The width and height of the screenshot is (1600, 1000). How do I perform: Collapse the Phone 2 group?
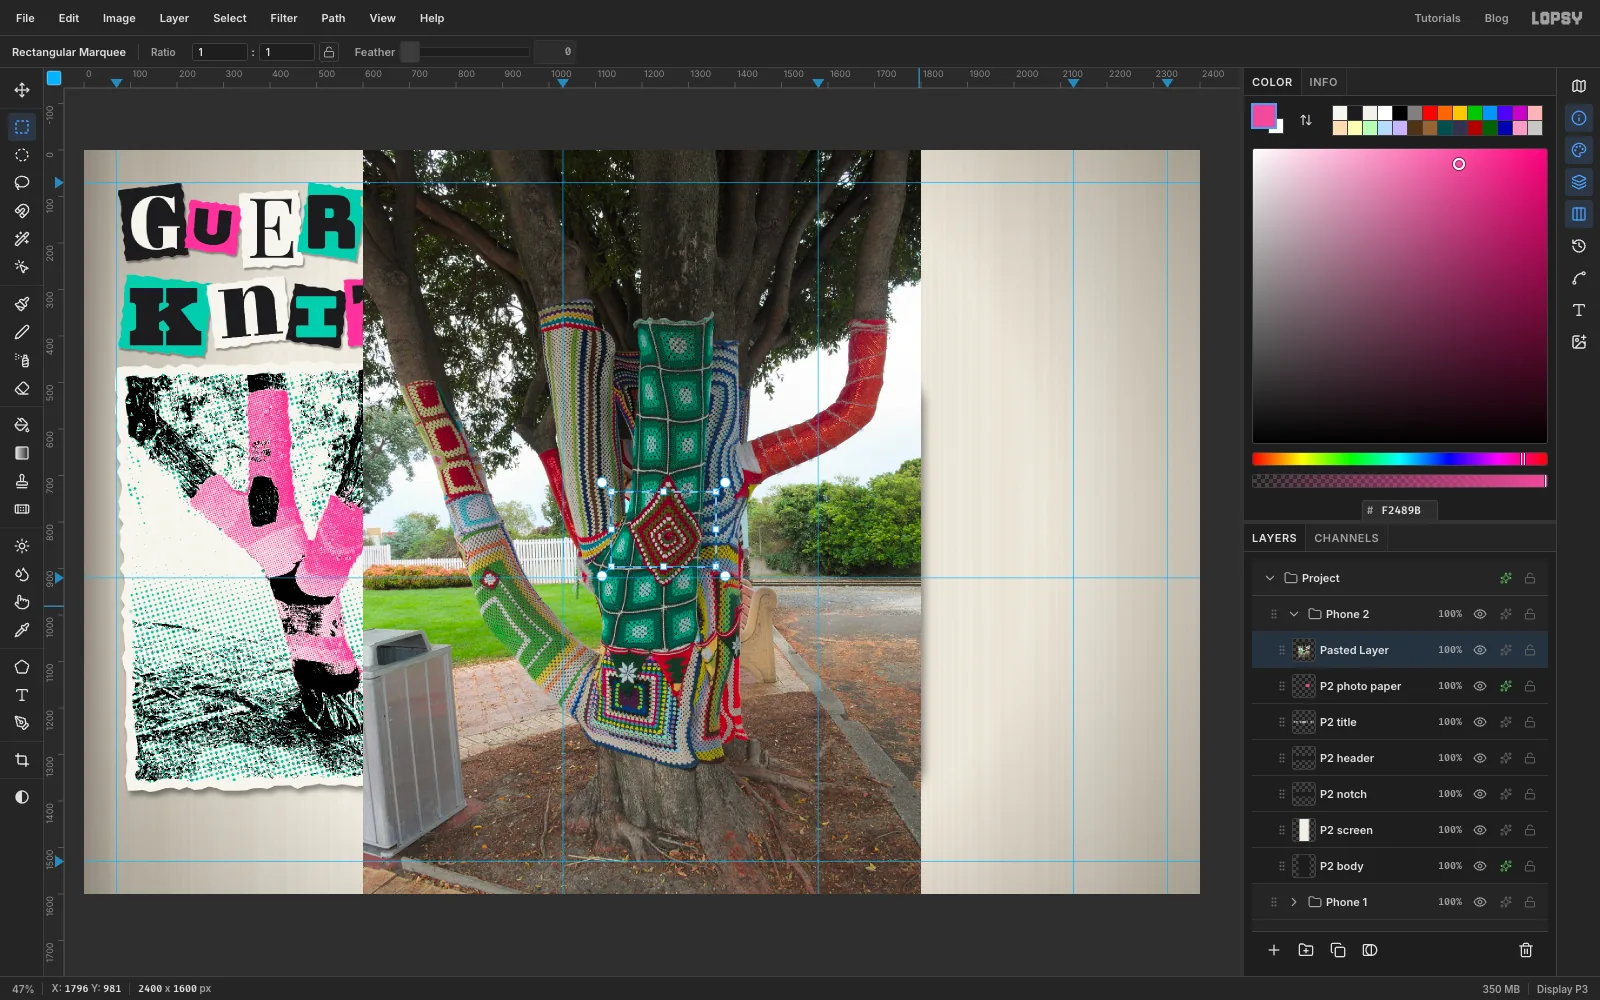(x=1294, y=614)
